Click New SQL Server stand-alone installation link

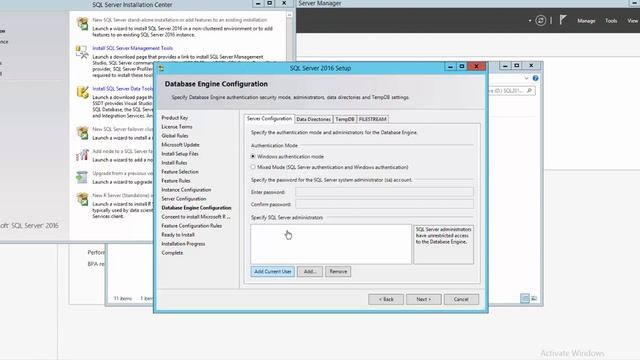click(x=180, y=20)
